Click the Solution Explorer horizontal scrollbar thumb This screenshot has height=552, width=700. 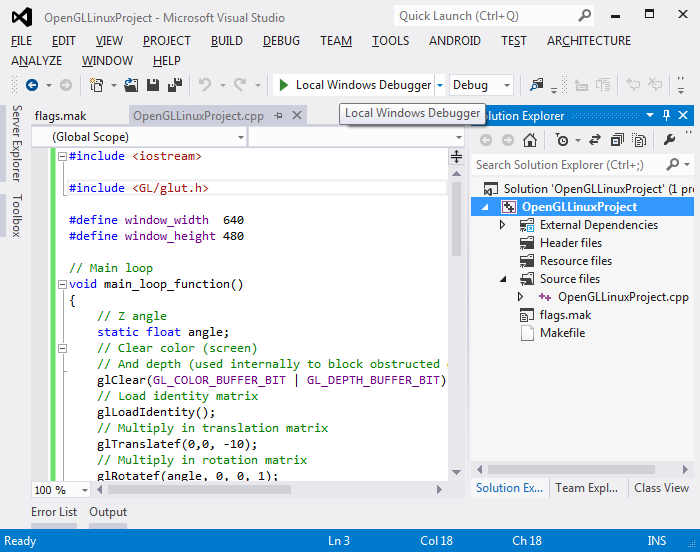coord(571,469)
